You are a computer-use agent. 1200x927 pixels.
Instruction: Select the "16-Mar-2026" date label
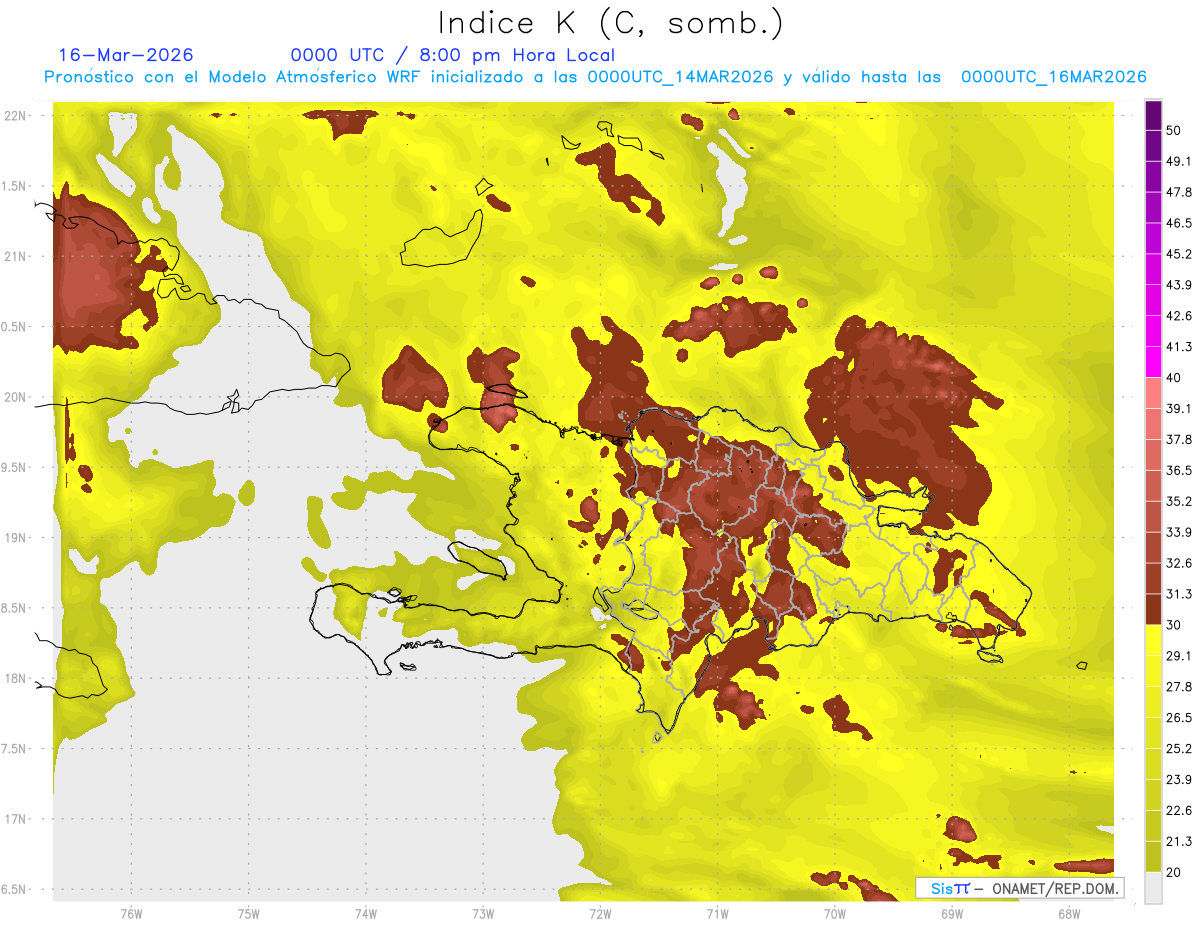click(126, 55)
